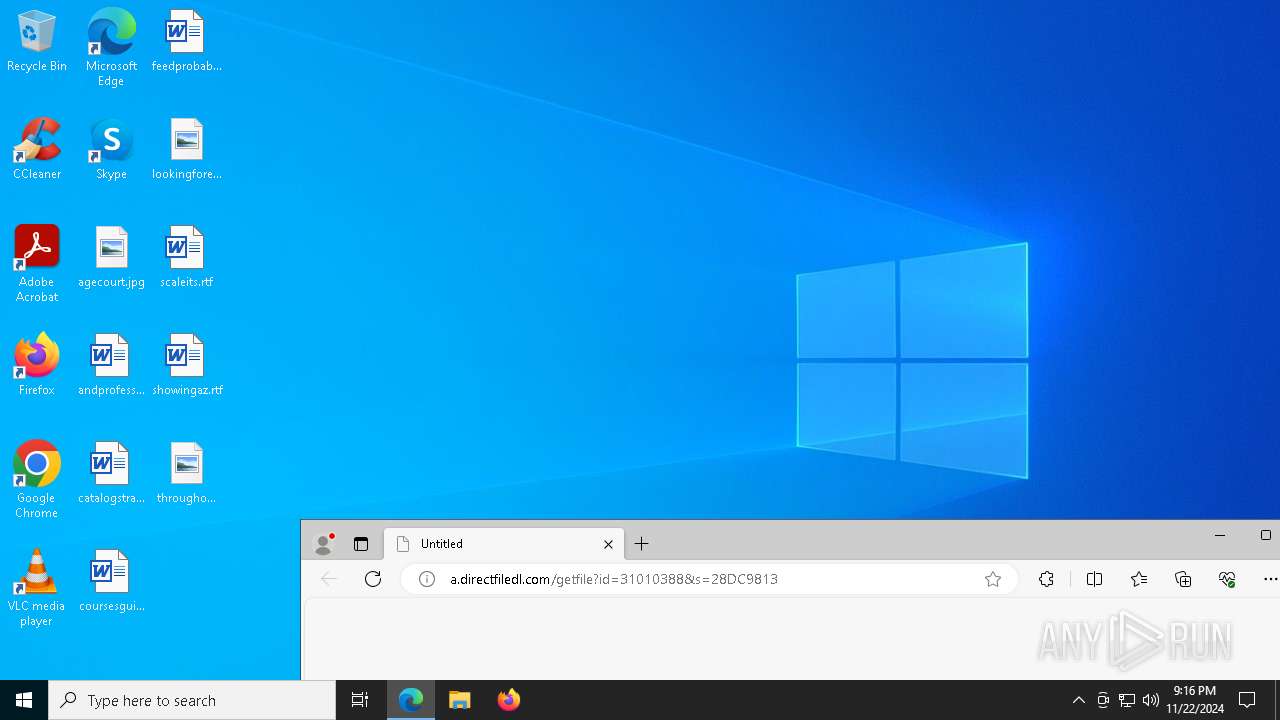Open volume control tray icon
This screenshot has width=1280, height=720.
[x=1151, y=700]
